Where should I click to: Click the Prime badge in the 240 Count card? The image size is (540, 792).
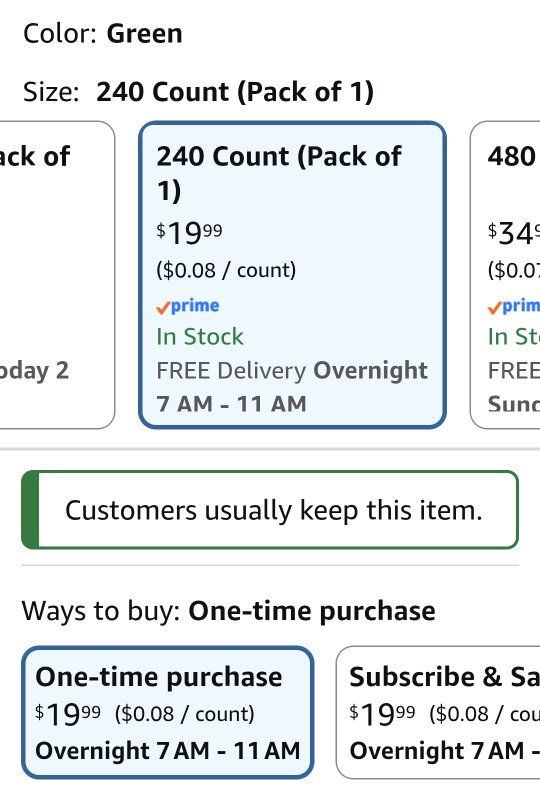click(187, 306)
